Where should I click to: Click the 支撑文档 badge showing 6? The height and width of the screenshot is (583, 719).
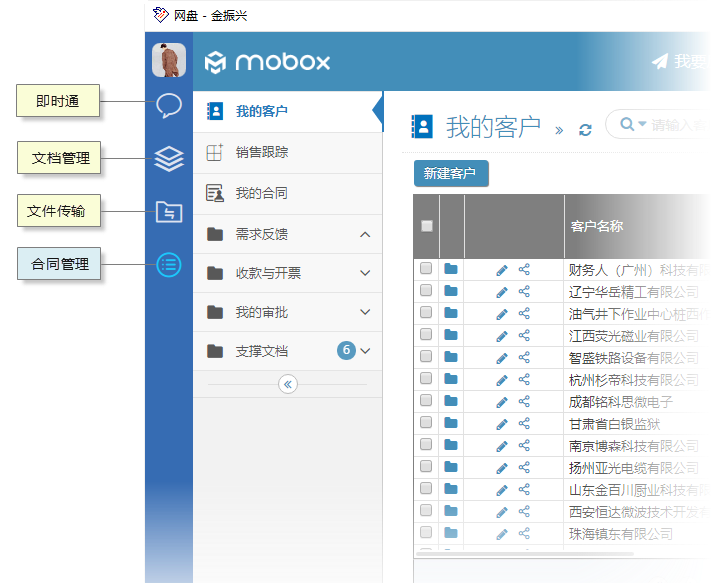coord(346,350)
